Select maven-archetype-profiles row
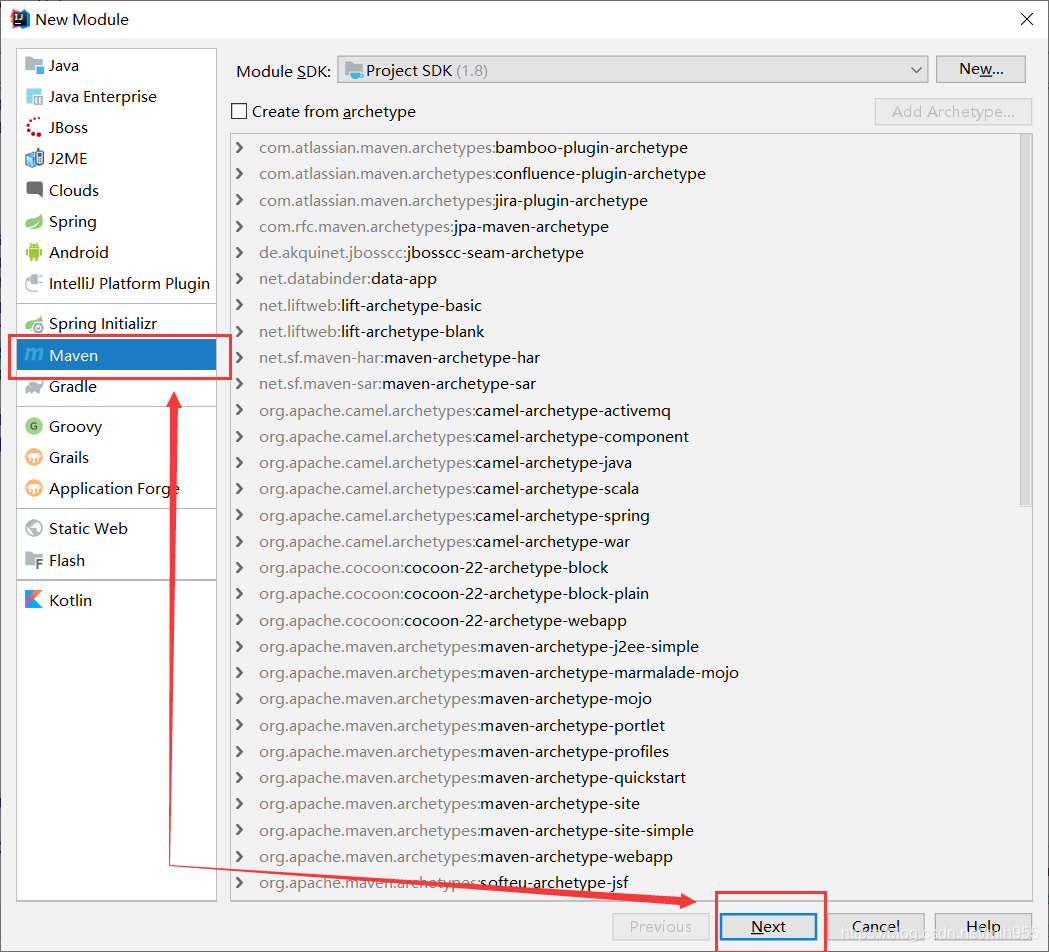This screenshot has width=1049, height=952. [625, 751]
